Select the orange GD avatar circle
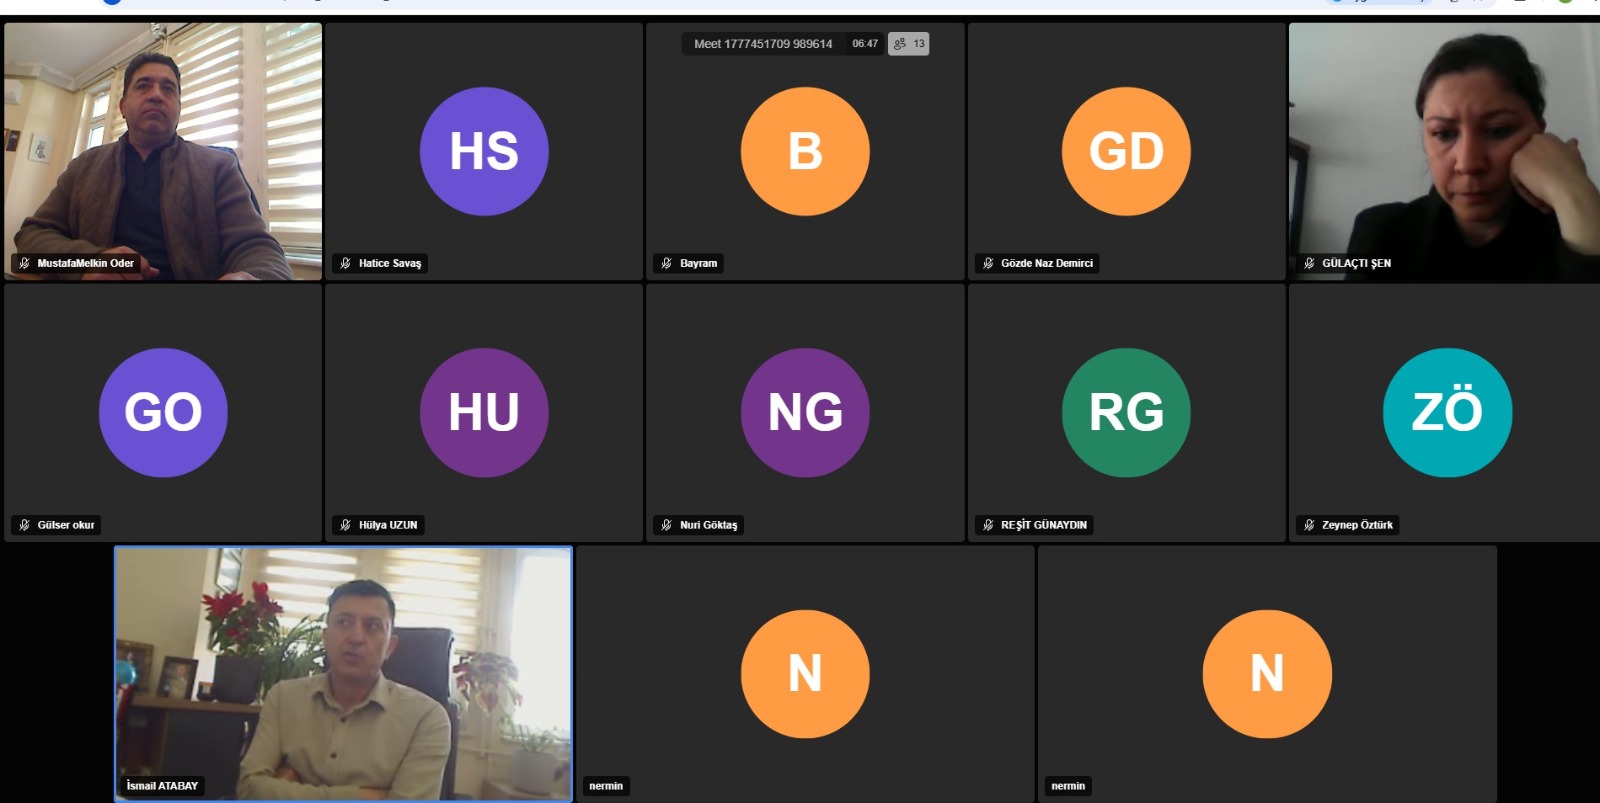The image size is (1600, 803). click(x=1126, y=151)
